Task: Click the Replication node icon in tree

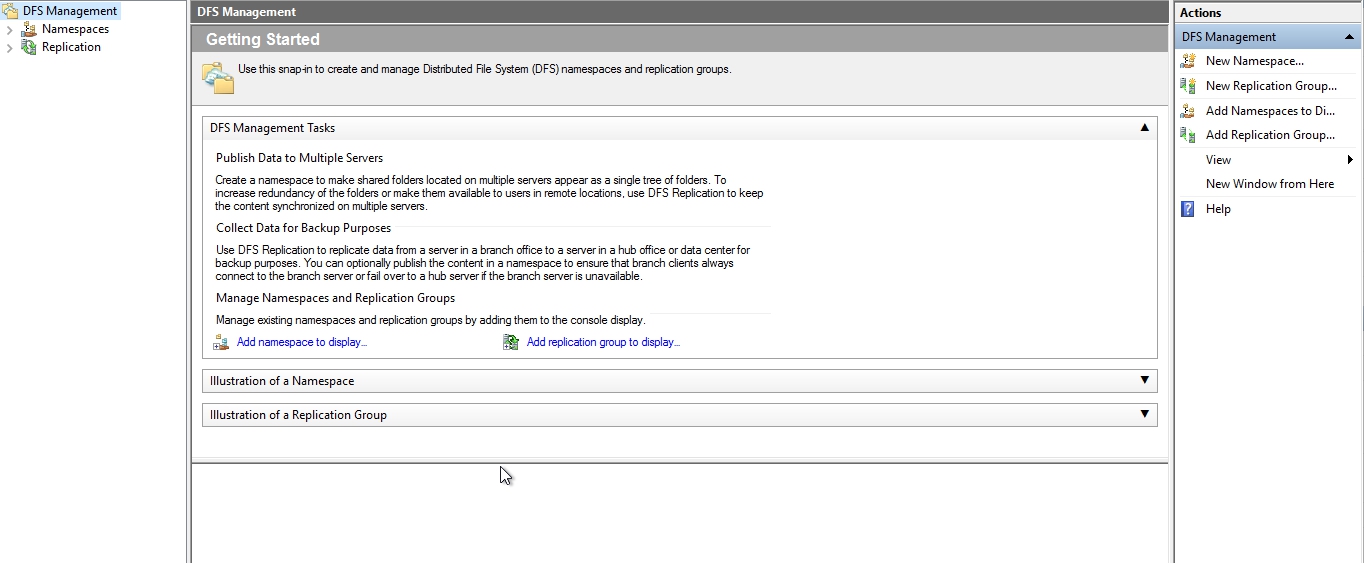Action: click(x=29, y=47)
